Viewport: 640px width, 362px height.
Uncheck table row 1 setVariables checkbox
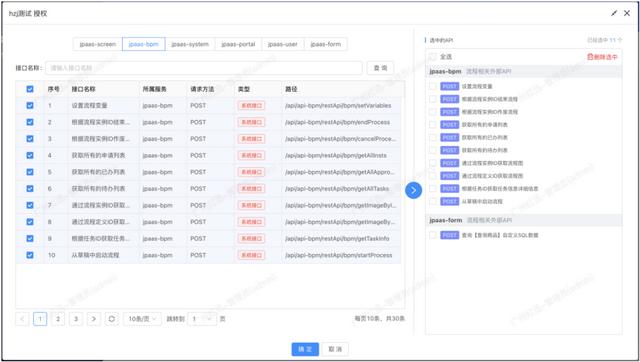pyautogui.click(x=30, y=105)
